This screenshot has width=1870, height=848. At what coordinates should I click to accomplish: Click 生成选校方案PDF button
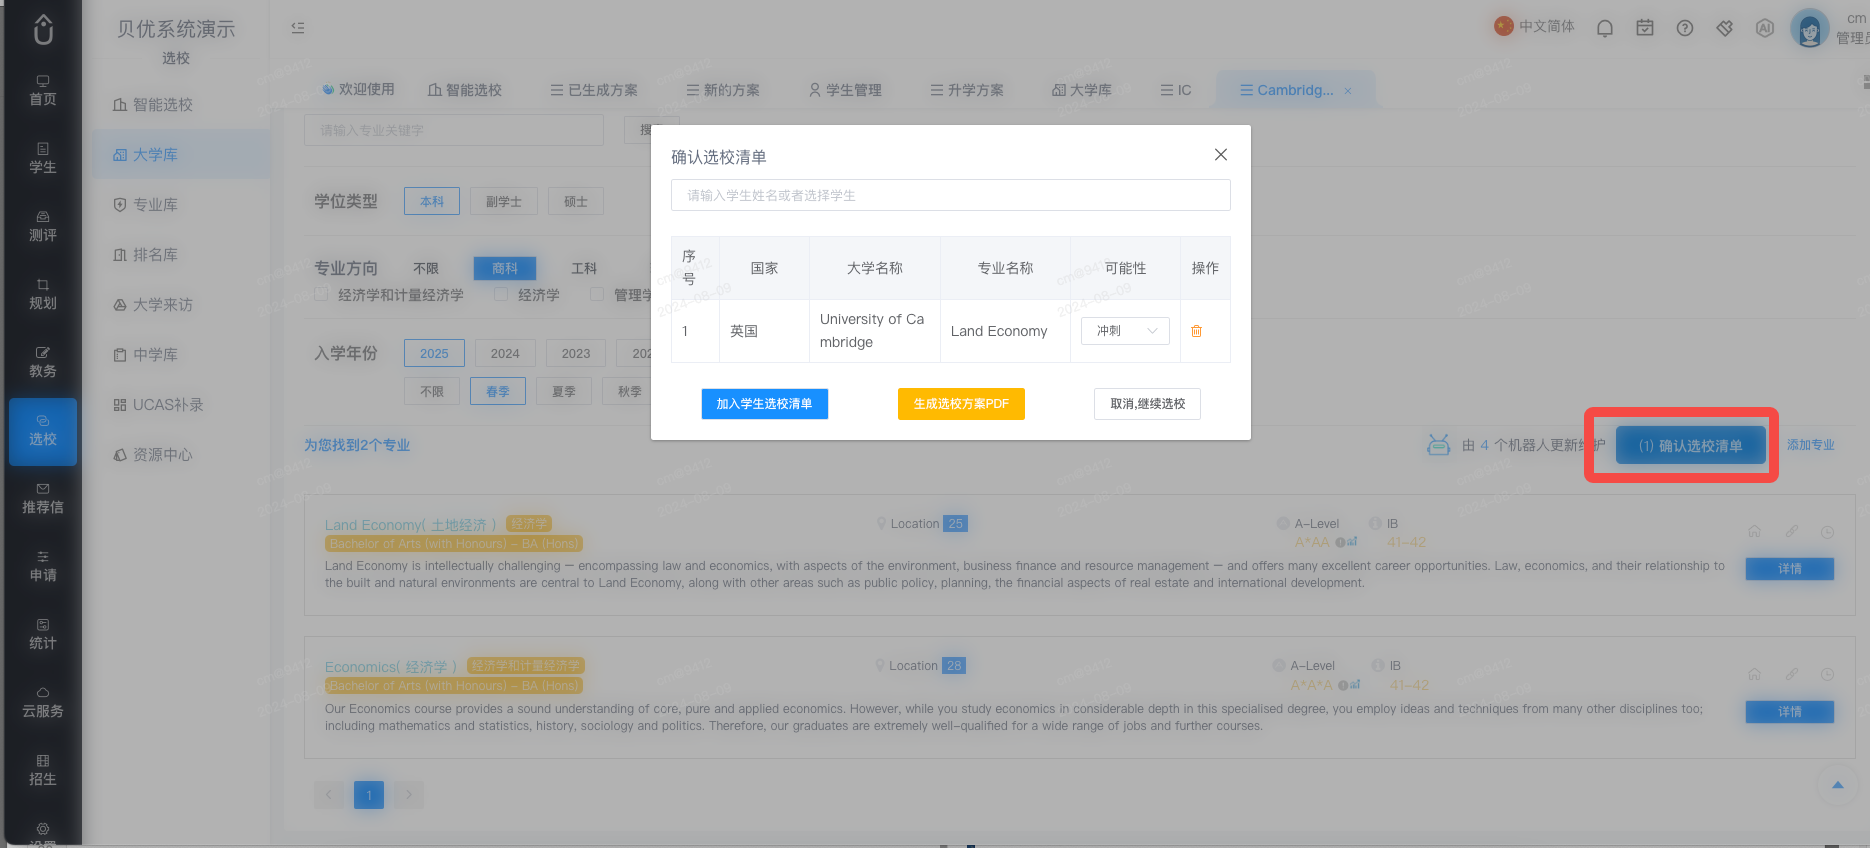click(961, 404)
